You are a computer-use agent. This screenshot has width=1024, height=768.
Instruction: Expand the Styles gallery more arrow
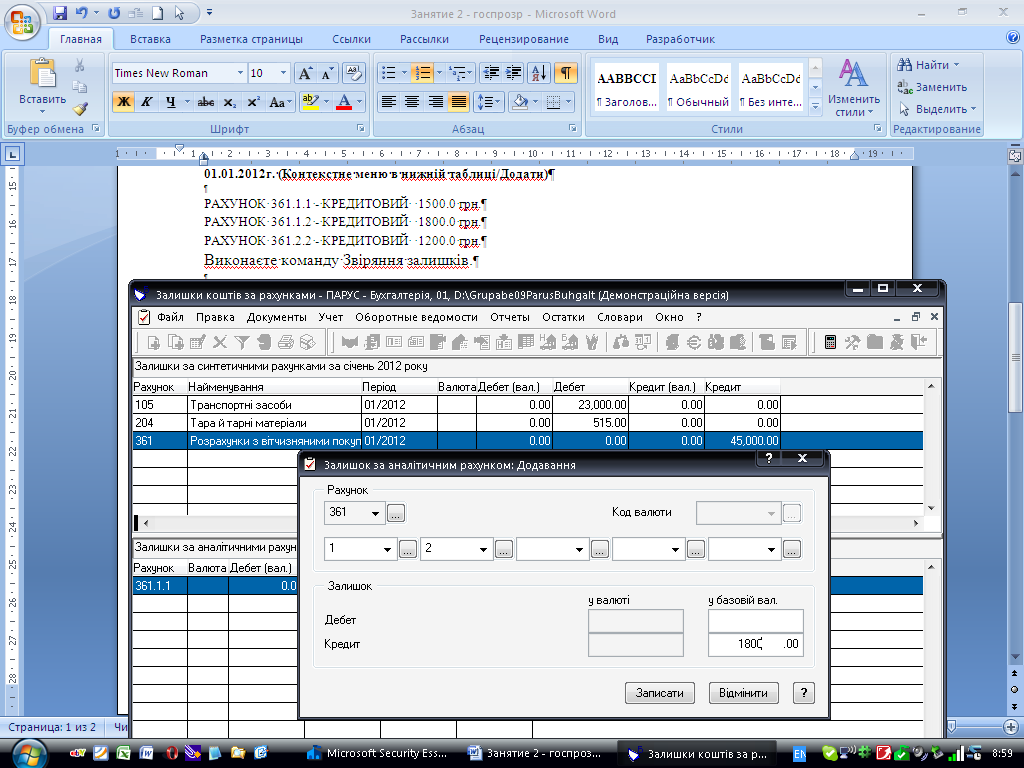point(815,106)
